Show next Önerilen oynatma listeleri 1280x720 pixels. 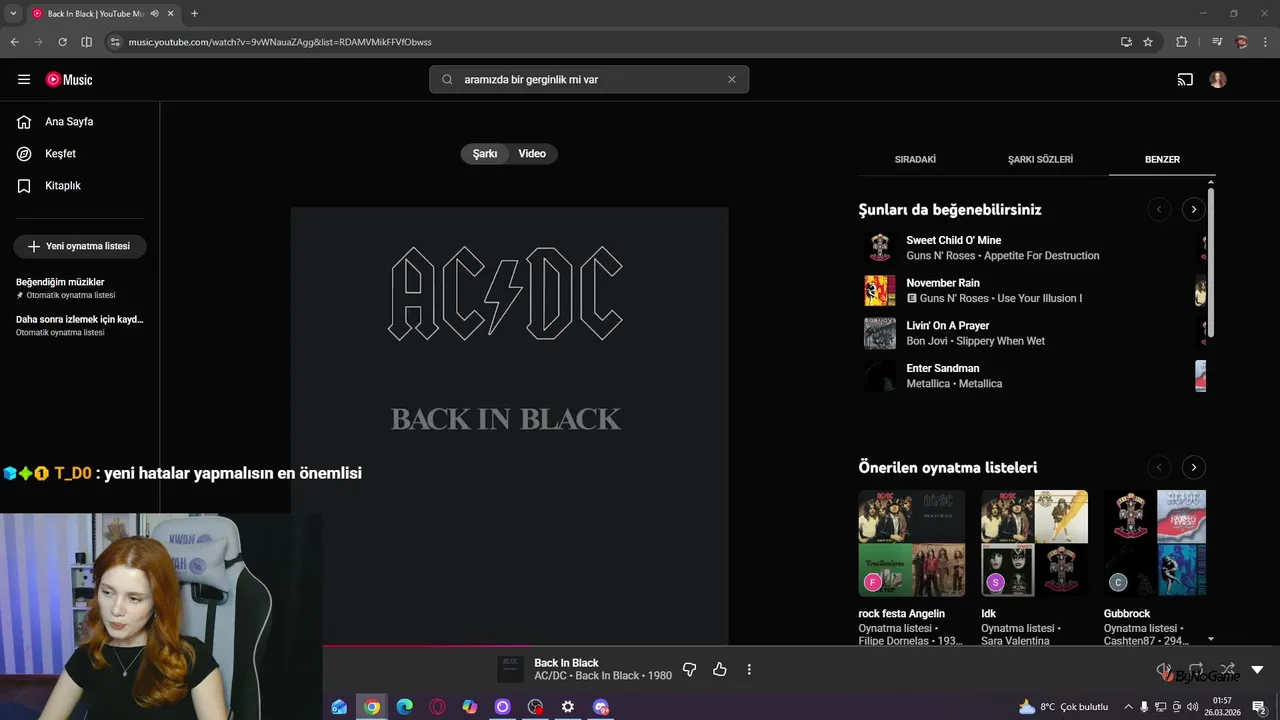pyautogui.click(x=1193, y=467)
